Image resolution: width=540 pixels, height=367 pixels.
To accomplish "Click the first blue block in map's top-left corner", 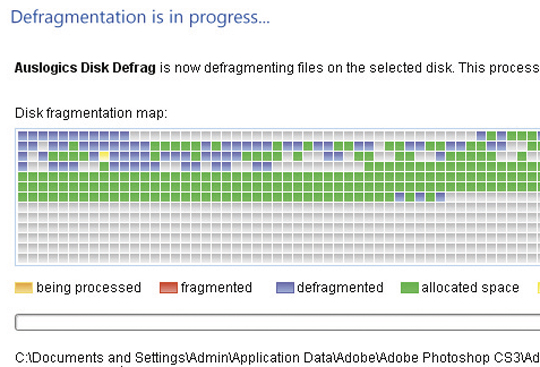I will pyautogui.click(x=22, y=136).
